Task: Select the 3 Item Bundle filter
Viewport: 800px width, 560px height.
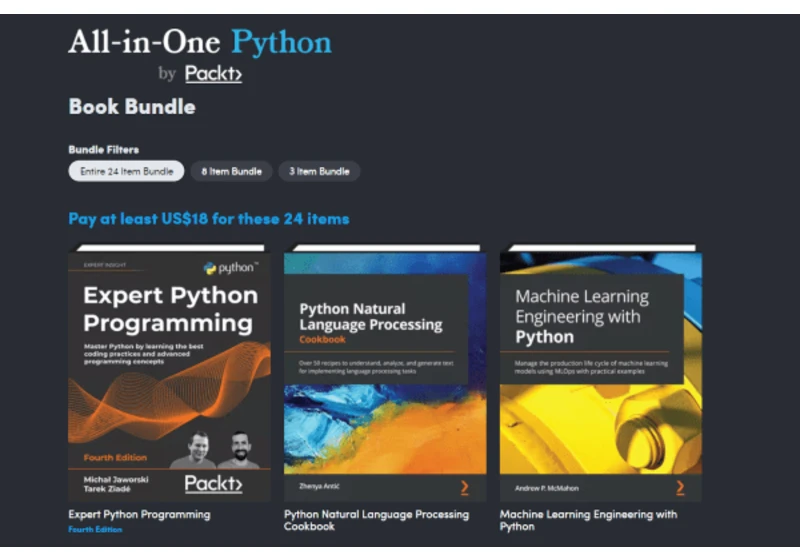Action: click(x=319, y=171)
